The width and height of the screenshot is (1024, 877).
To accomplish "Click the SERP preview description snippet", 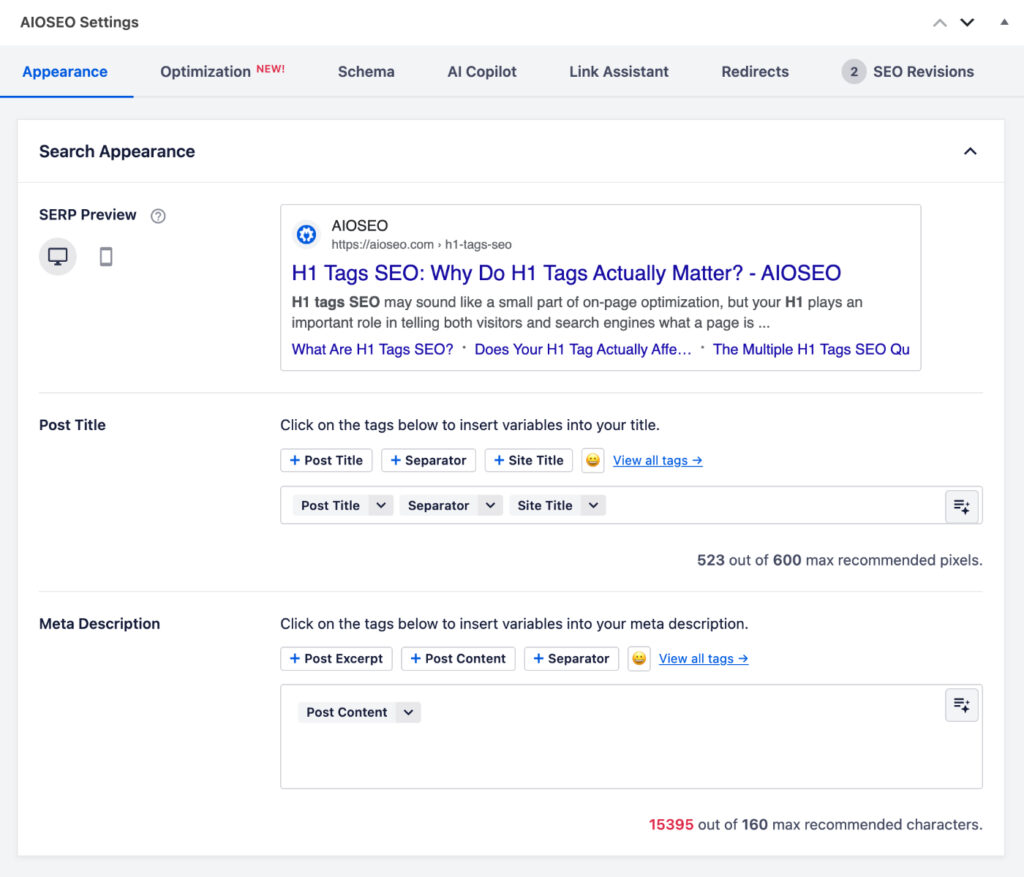I will tap(577, 312).
